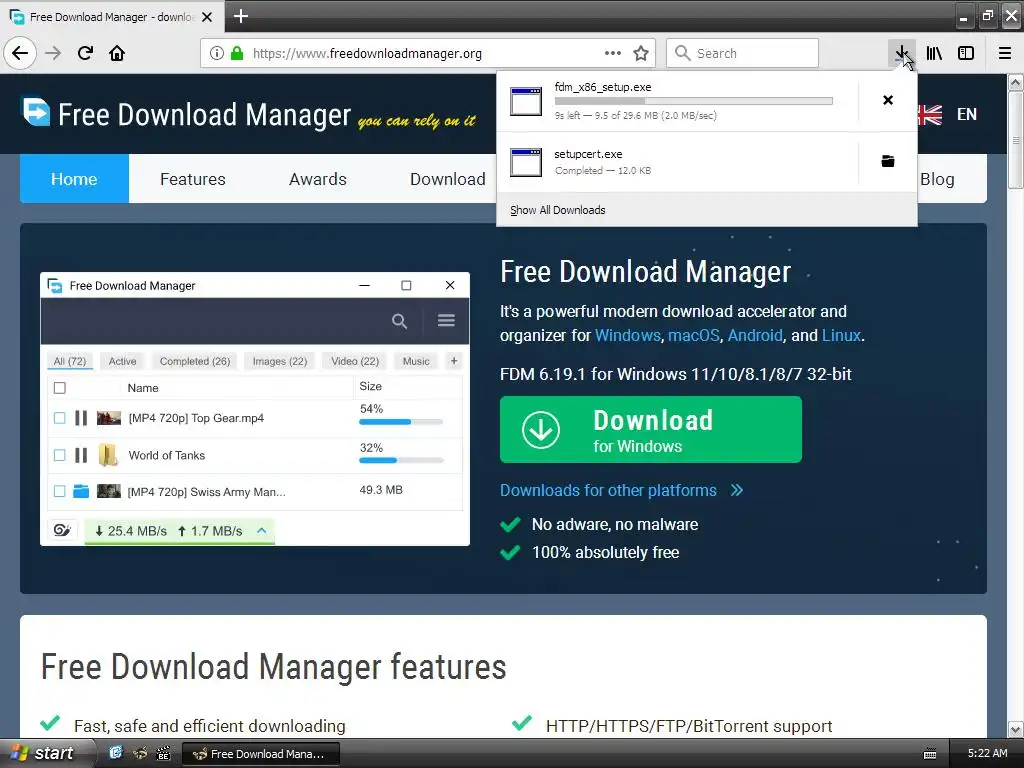1024x768 pixels.
Task: Open the Library bookshelf icon
Action: click(x=934, y=53)
